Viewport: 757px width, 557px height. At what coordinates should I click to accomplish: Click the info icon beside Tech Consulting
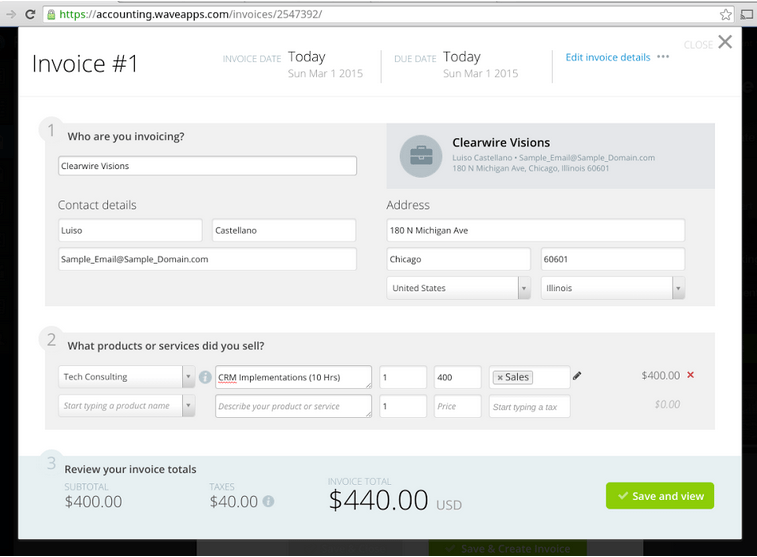click(x=205, y=377)
